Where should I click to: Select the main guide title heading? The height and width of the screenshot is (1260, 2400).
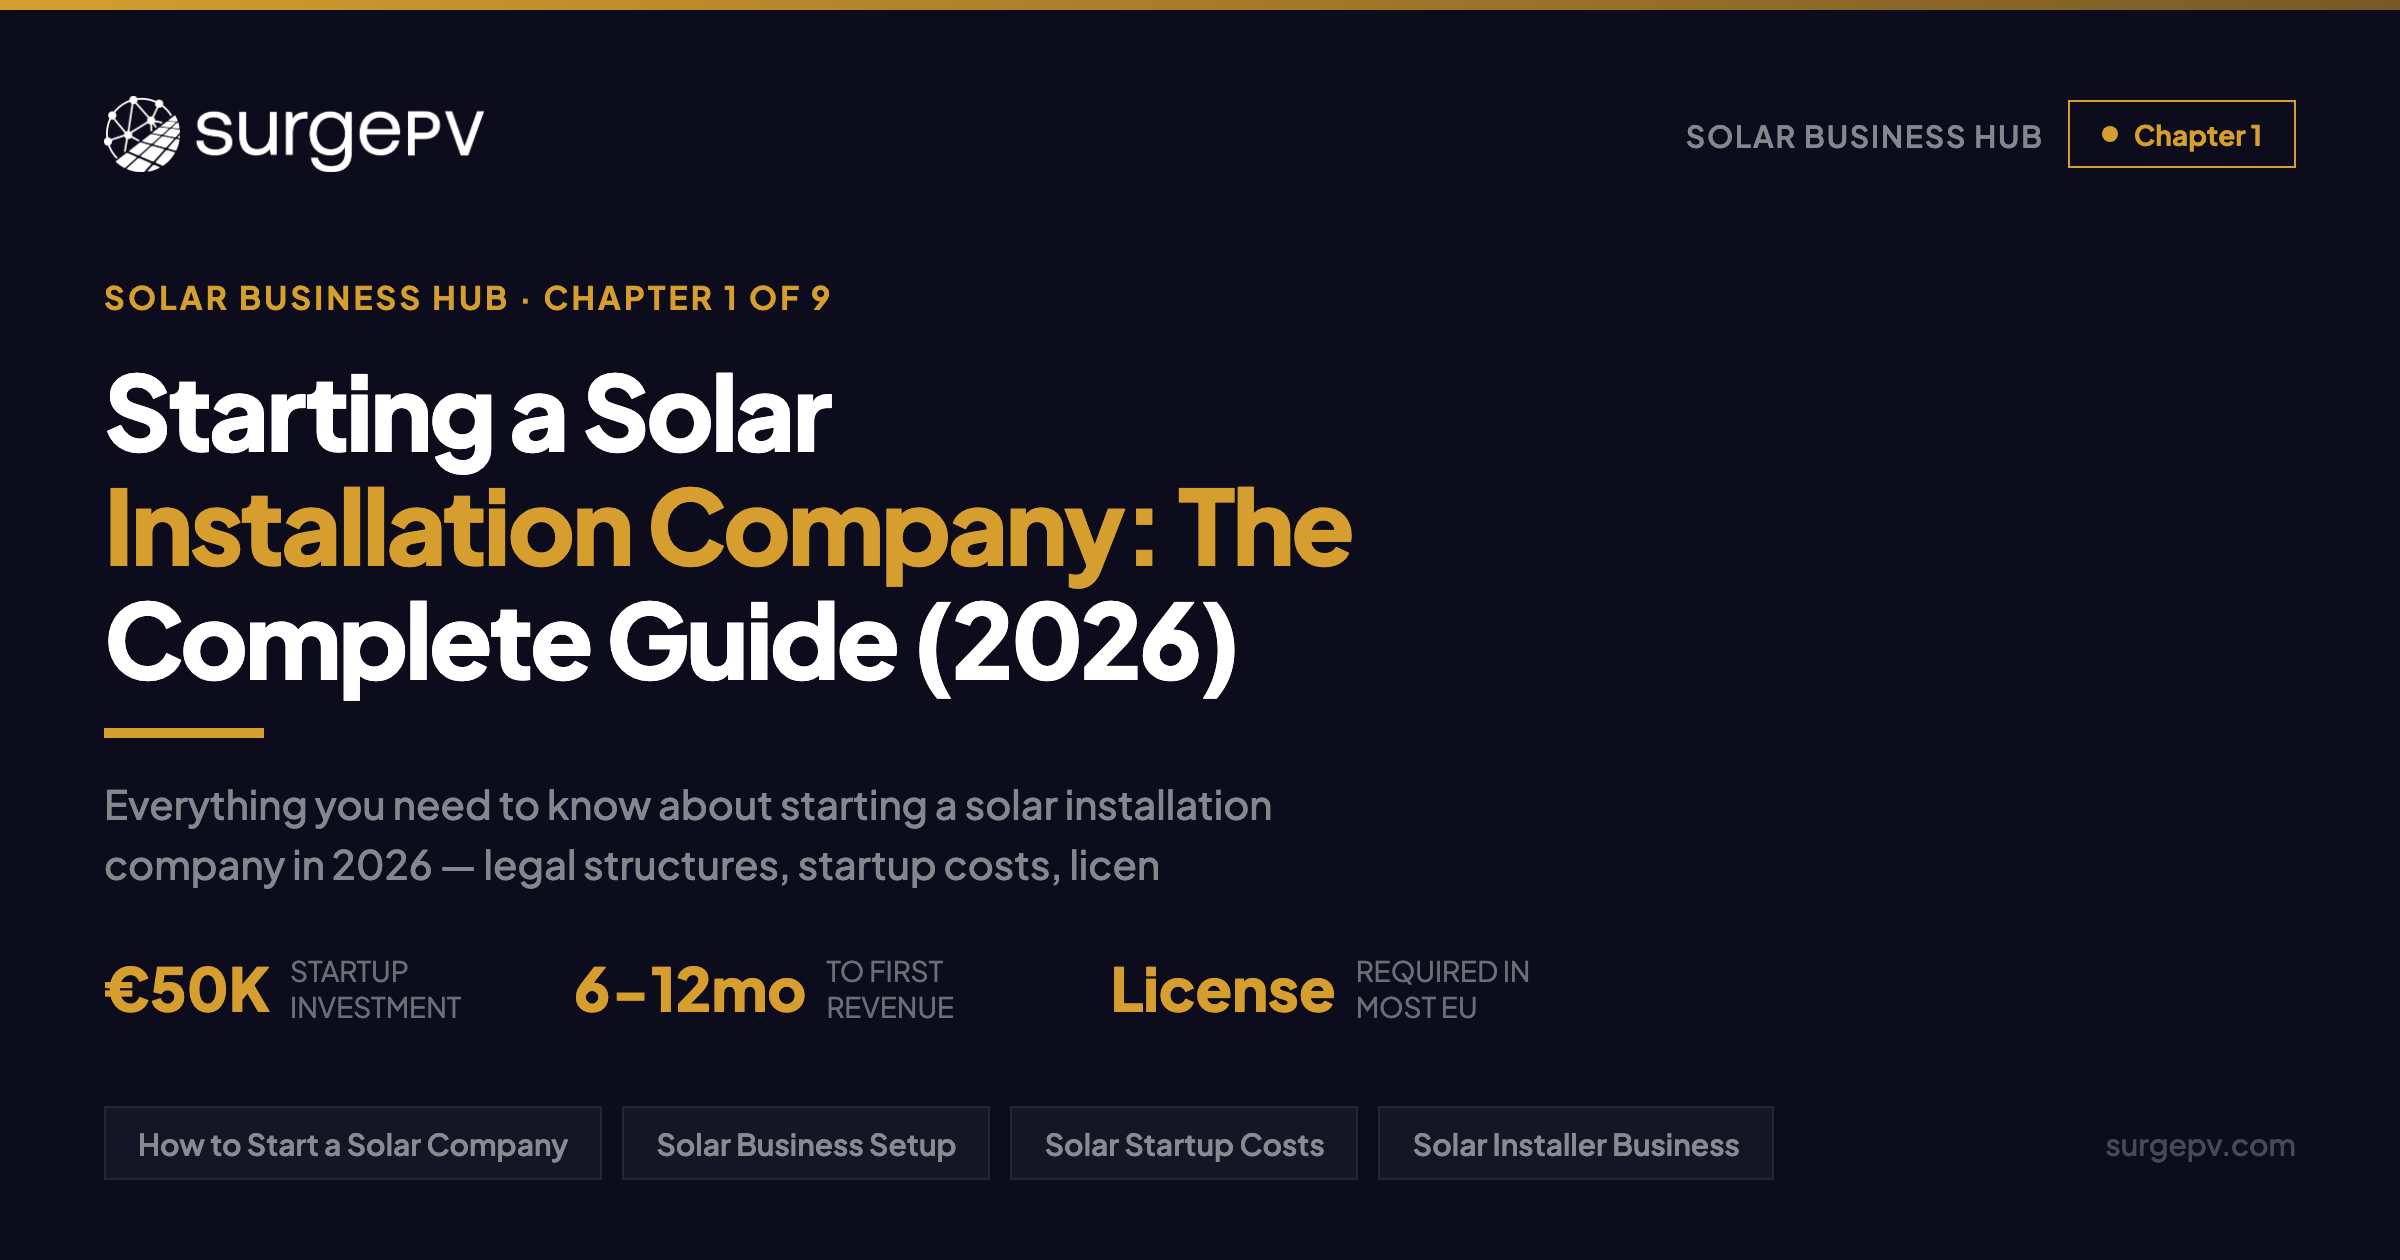728,525
